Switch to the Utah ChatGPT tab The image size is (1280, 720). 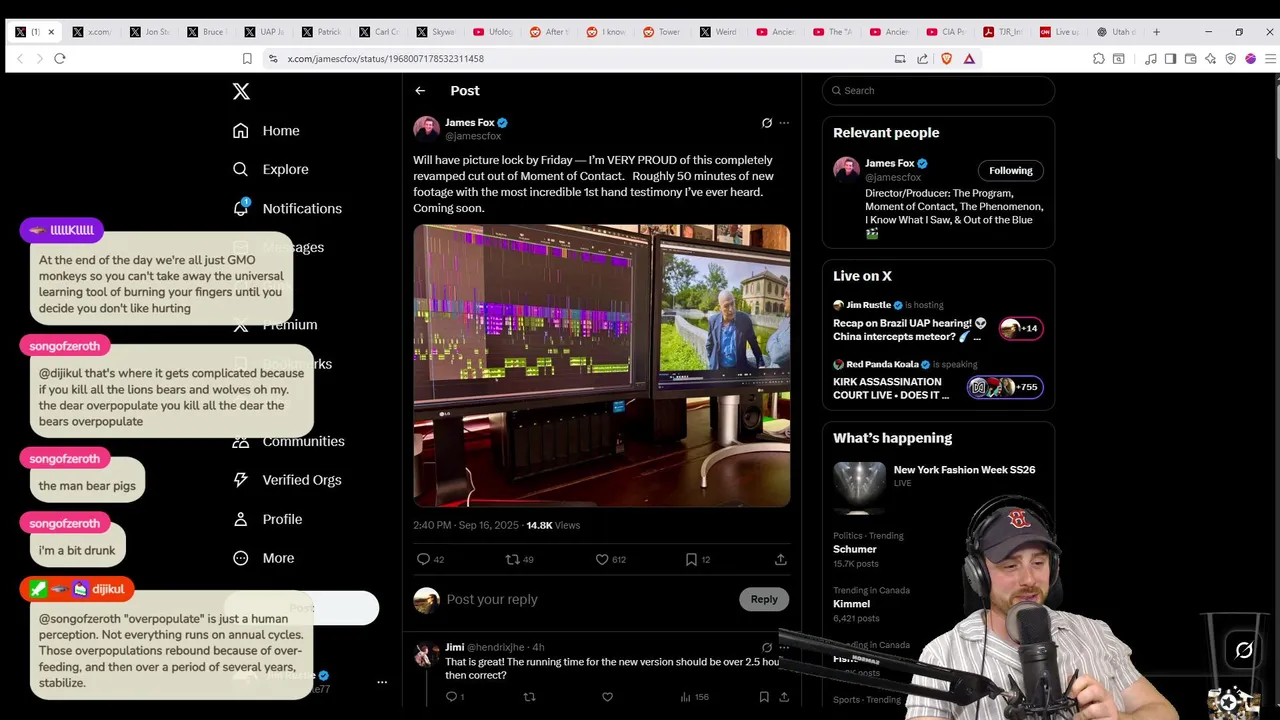1115,32
